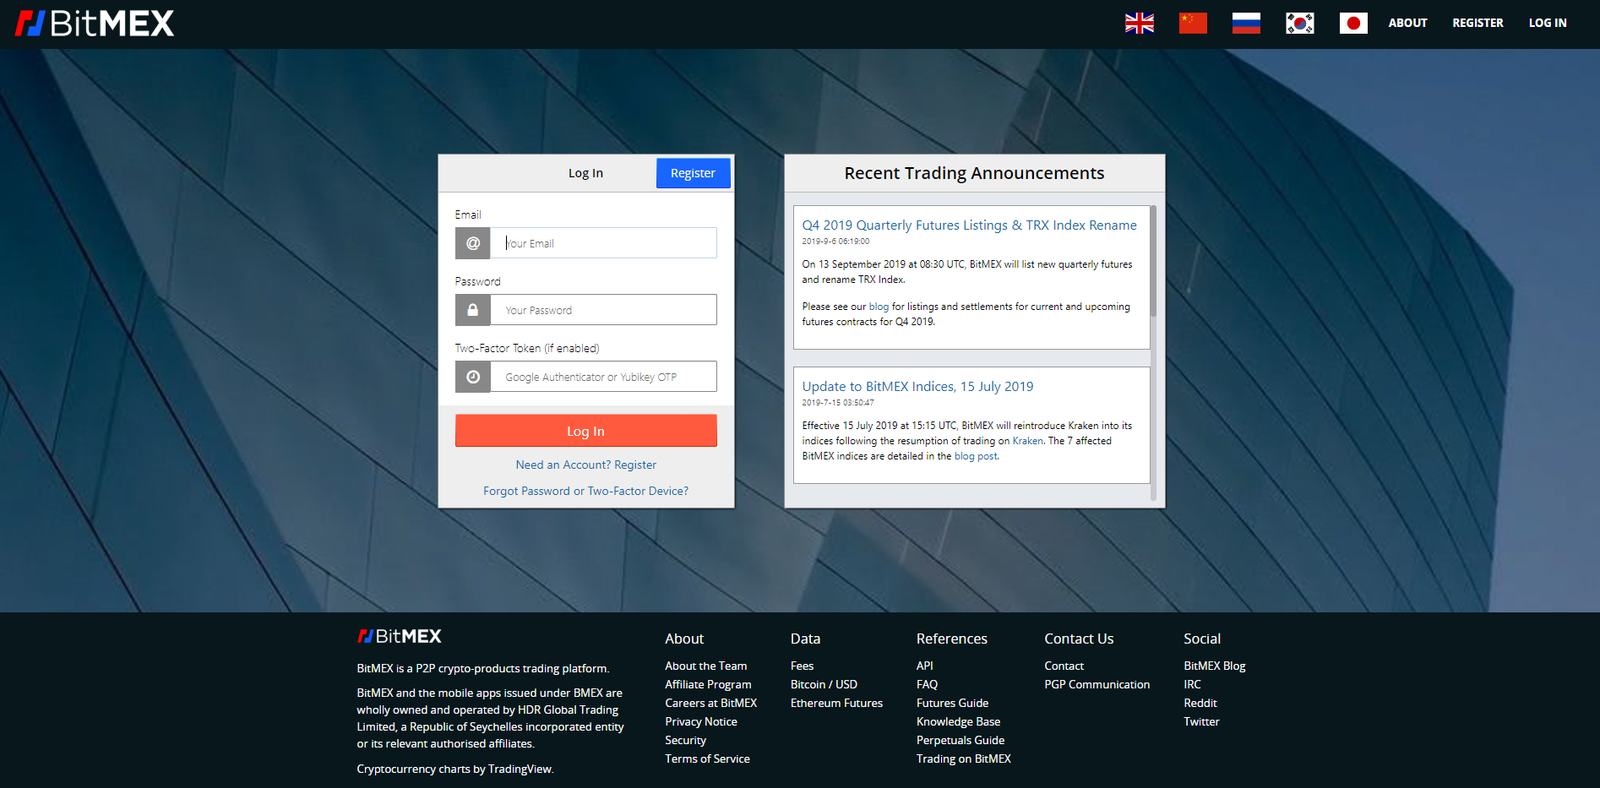Click the @ icon beside Email field
The height and width of the screenshot is (788, 1600).
473,243
